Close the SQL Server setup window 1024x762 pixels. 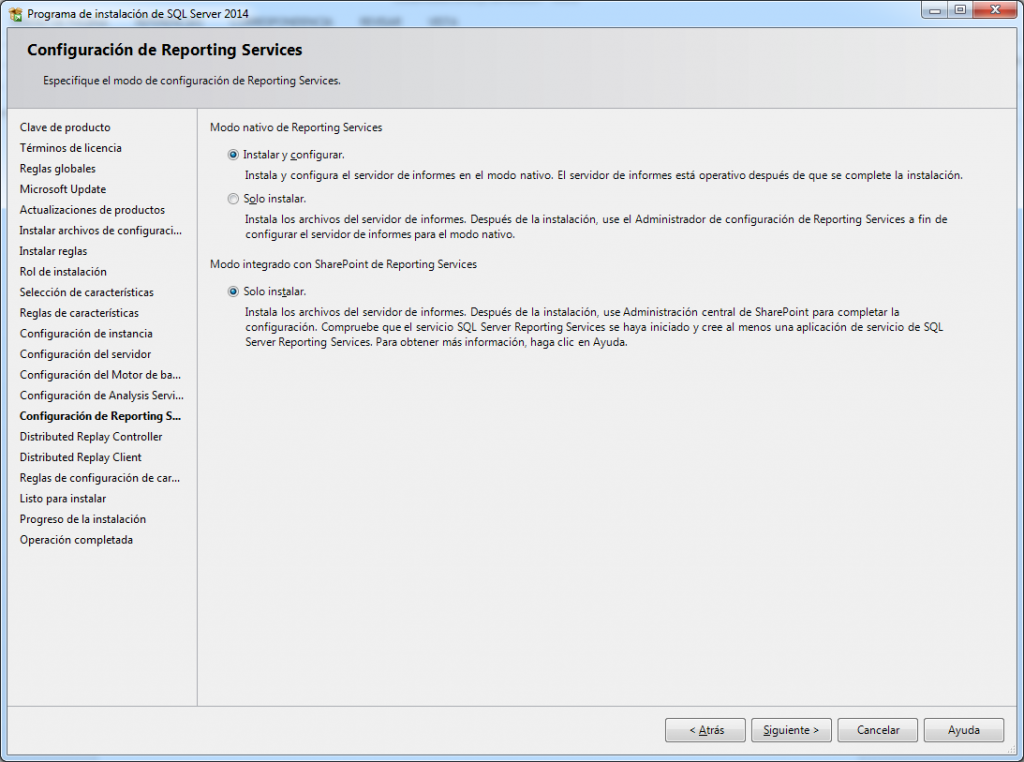pos(995,9)
